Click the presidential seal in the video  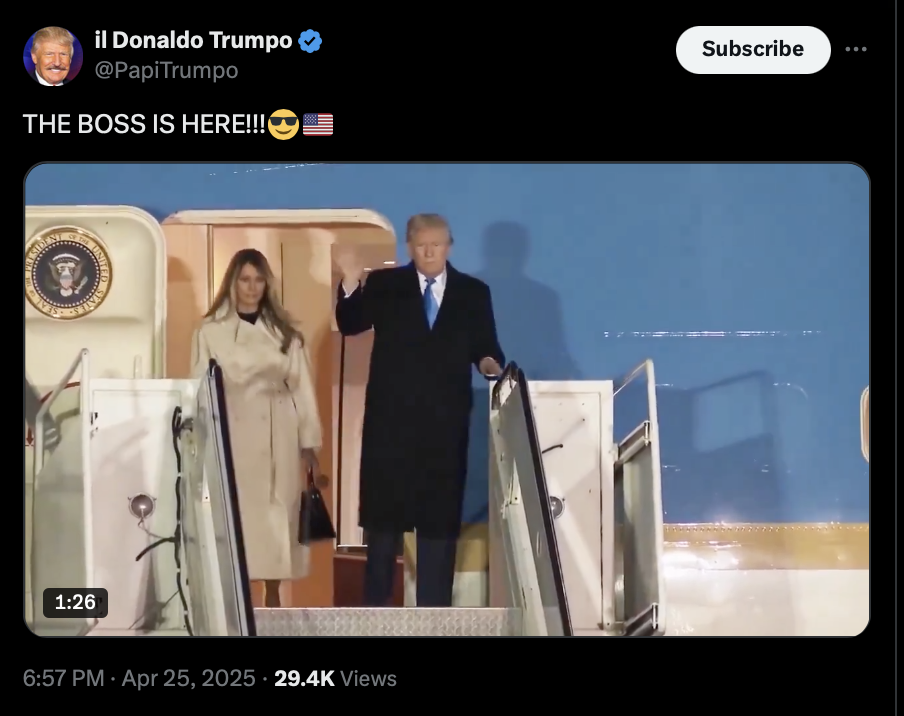67,273
